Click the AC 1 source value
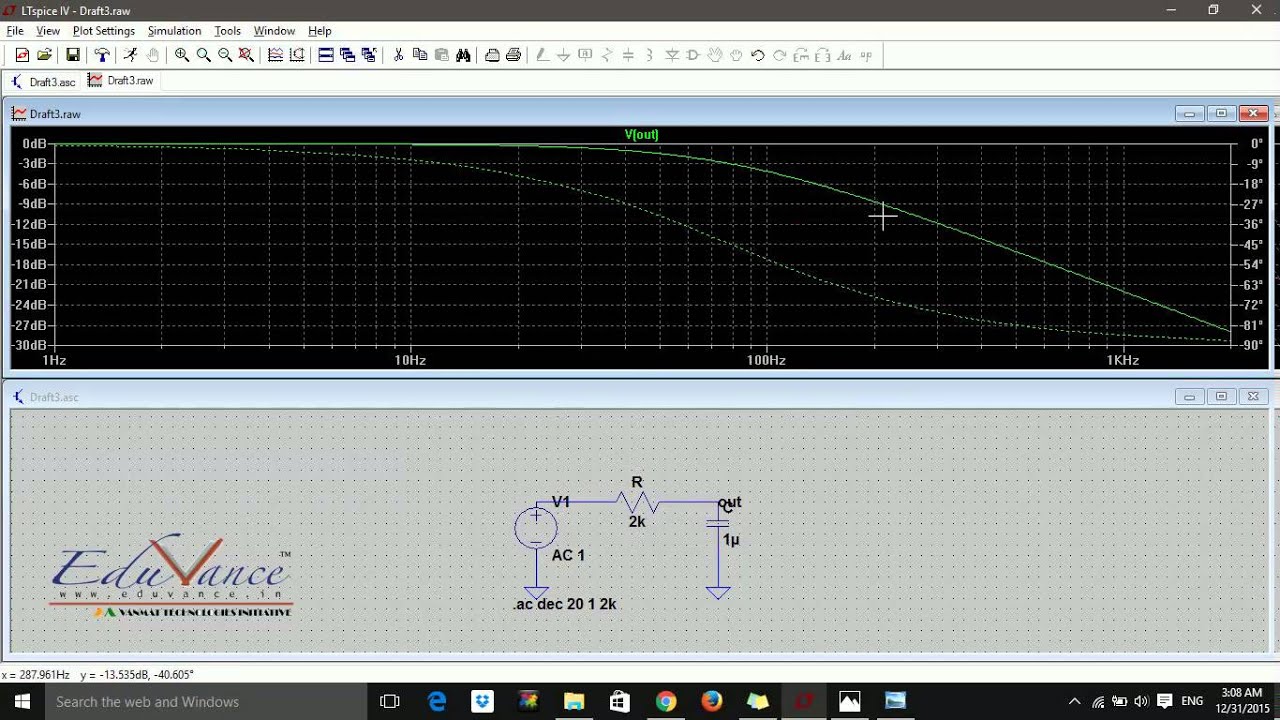 tap(568, 555)
